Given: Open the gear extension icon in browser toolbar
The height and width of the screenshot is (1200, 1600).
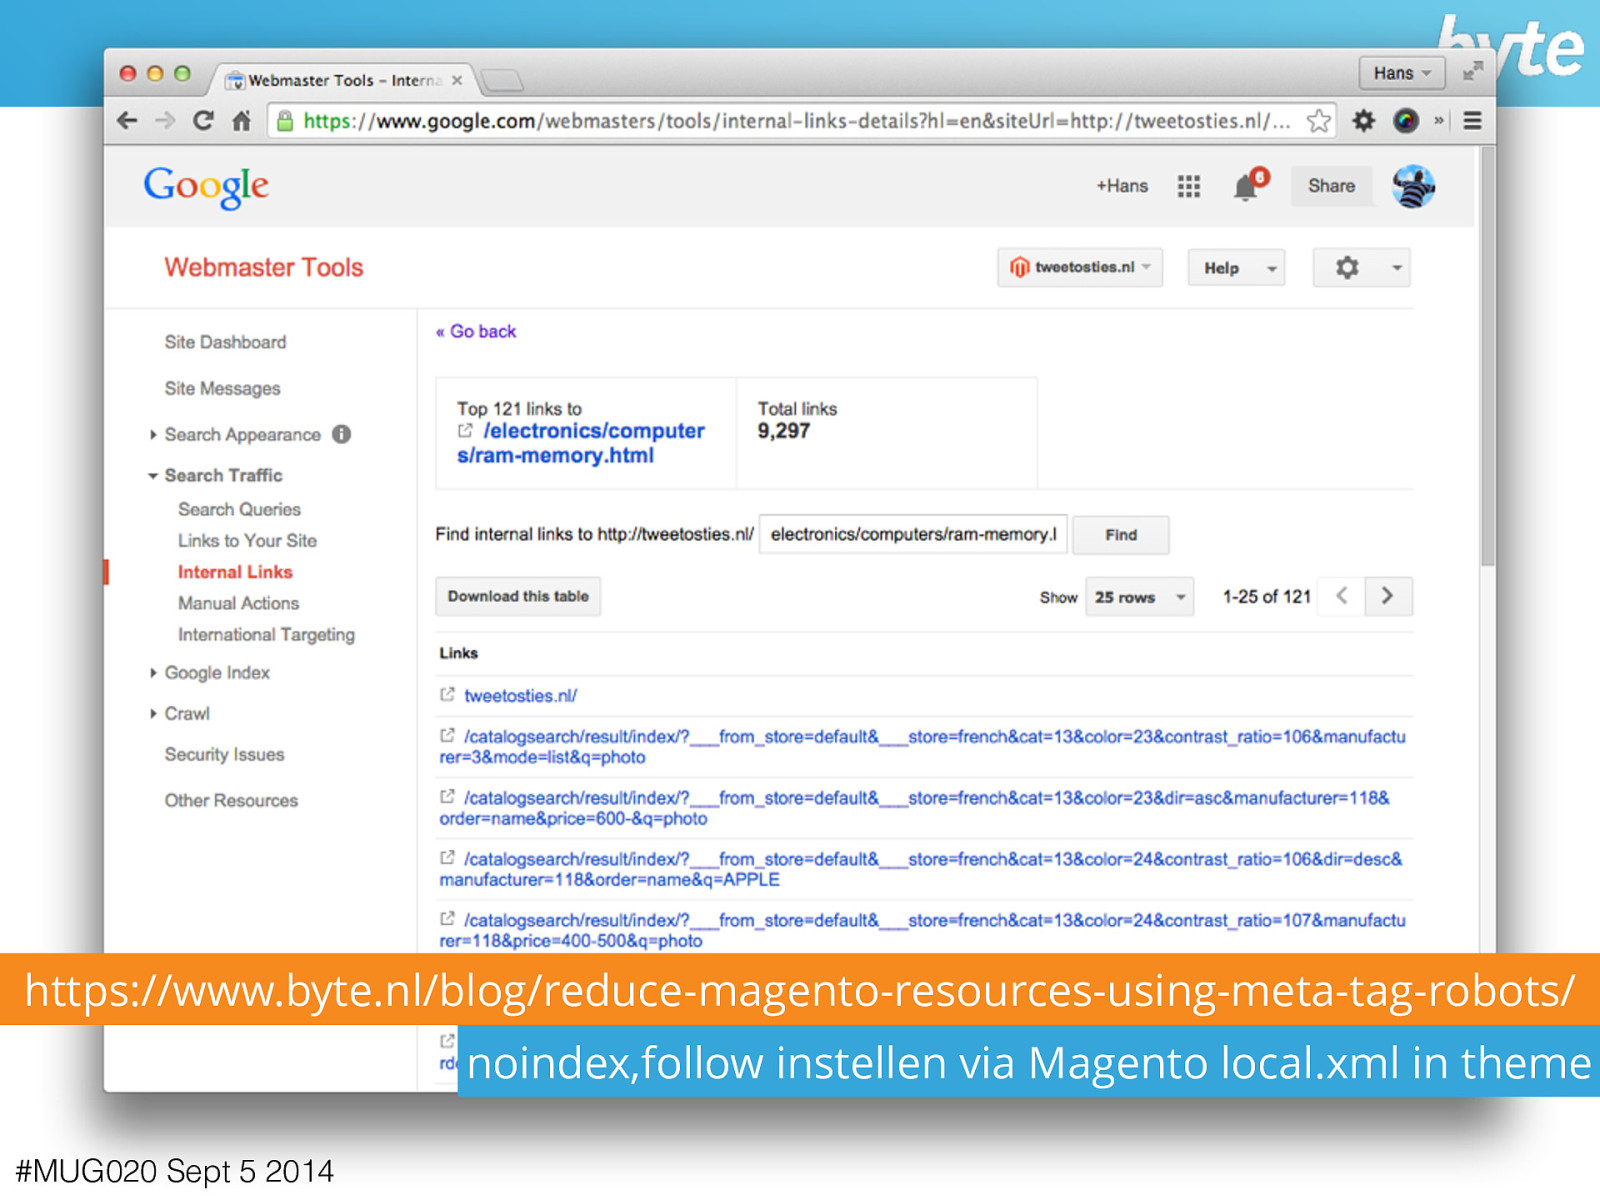Looking at the screenshot, I should pos(1364,121).
